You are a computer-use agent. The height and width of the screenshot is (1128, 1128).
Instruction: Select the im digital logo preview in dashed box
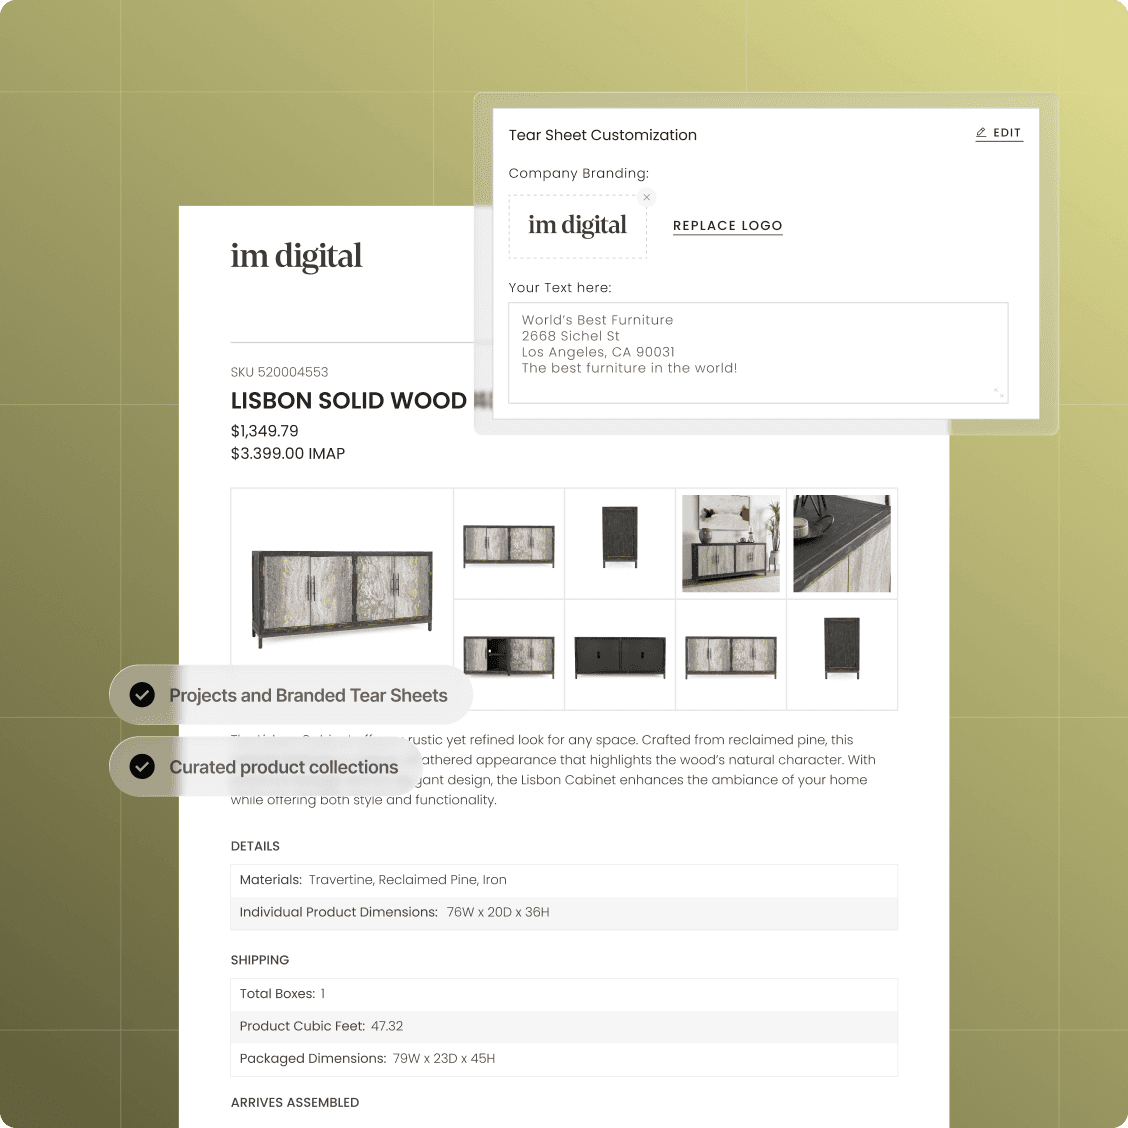(x=577, y=226)
